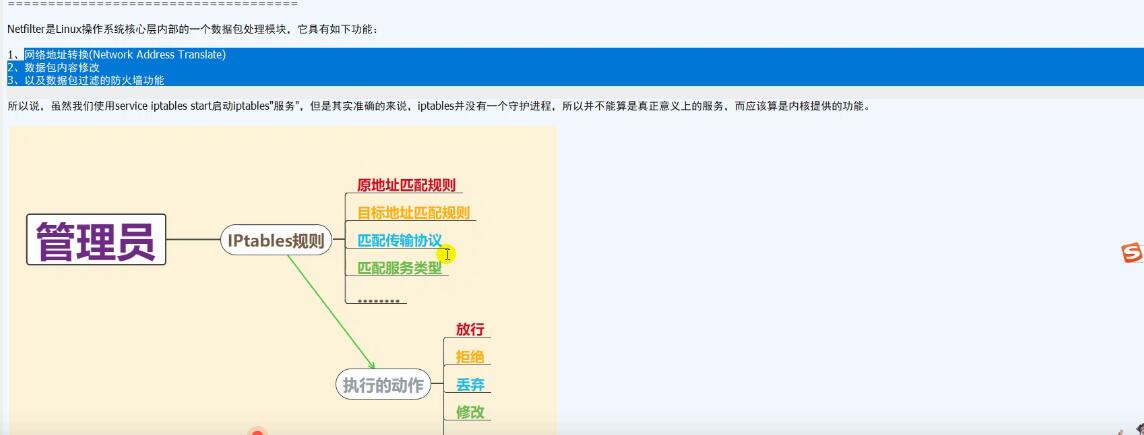The image size is (1144, 435).
Task: Click the dotted "........" branch under IPtables规则
Action: coord(379,299)
